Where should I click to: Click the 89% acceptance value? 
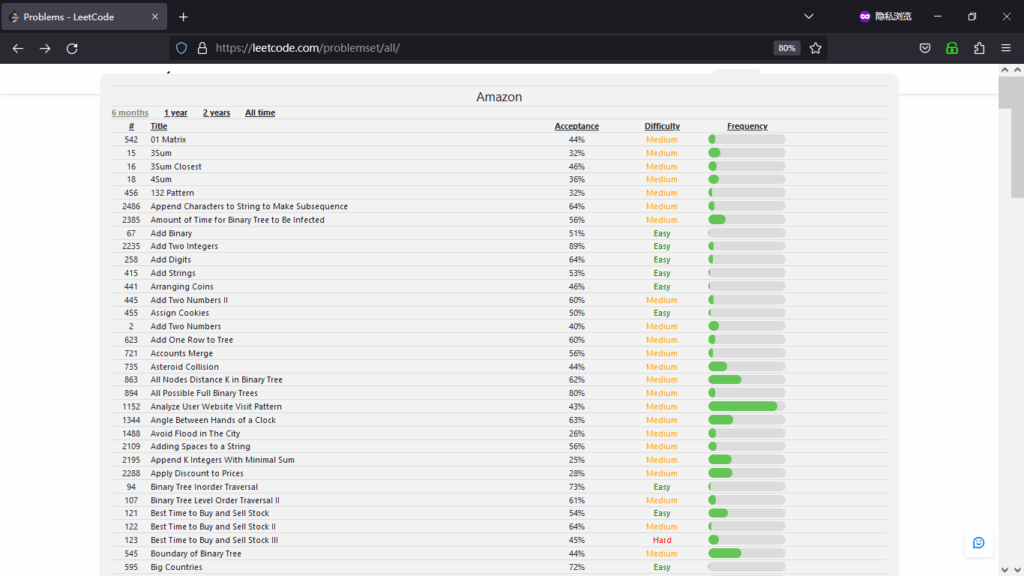[x=577, y=246]
